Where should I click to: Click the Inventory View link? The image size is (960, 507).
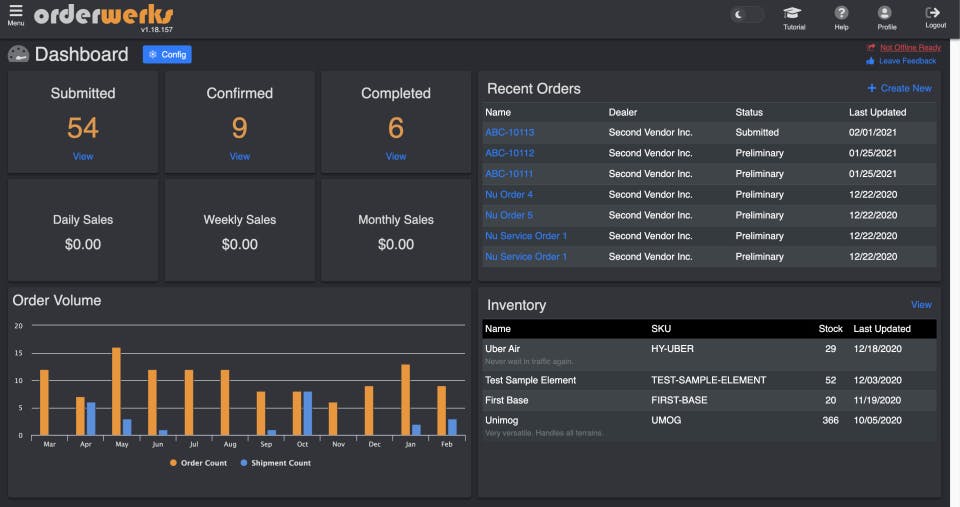click(921, 305)
